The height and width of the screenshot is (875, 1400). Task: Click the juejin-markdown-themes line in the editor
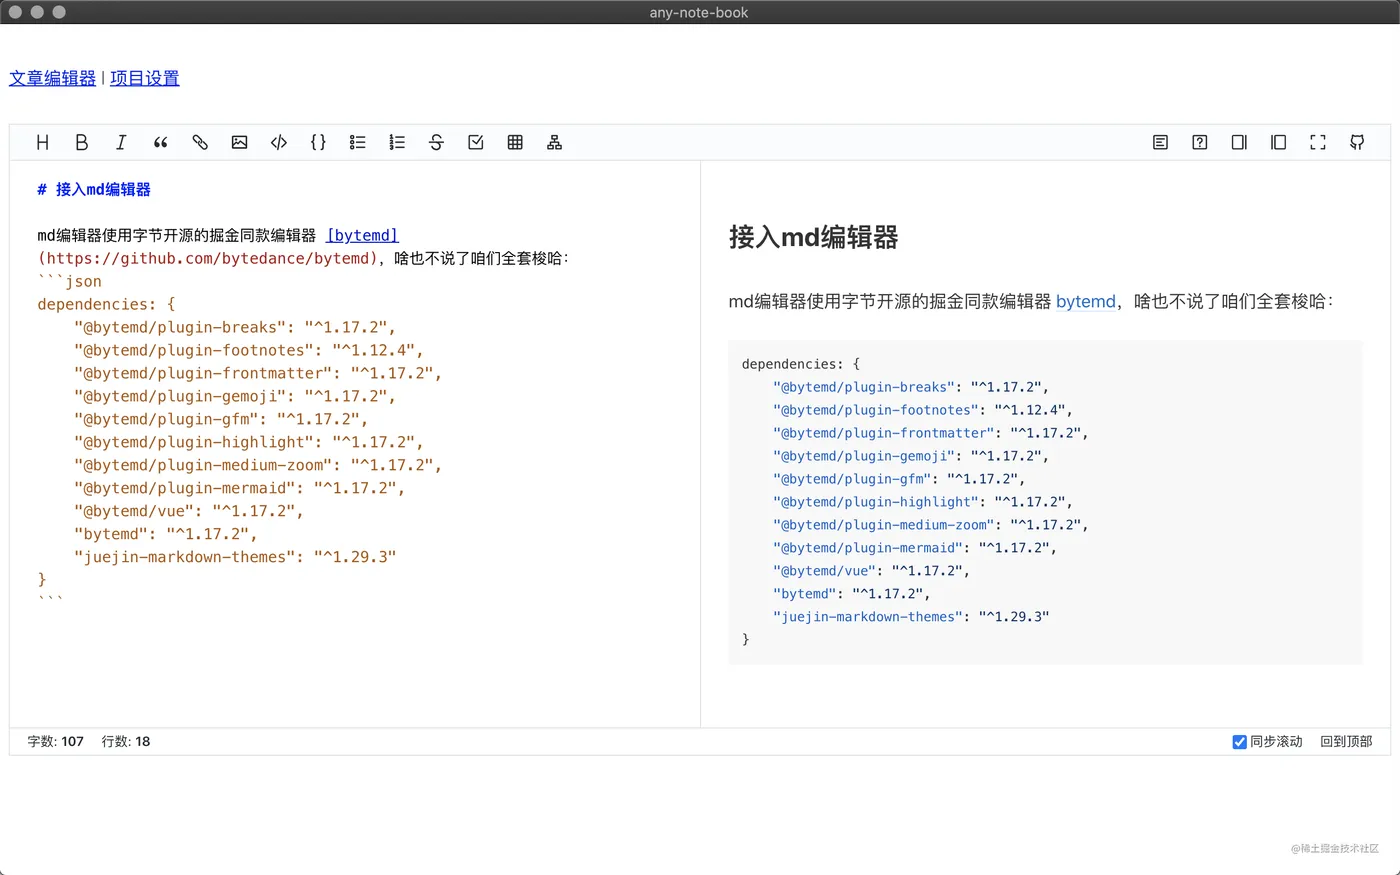(x=235, y=557)
